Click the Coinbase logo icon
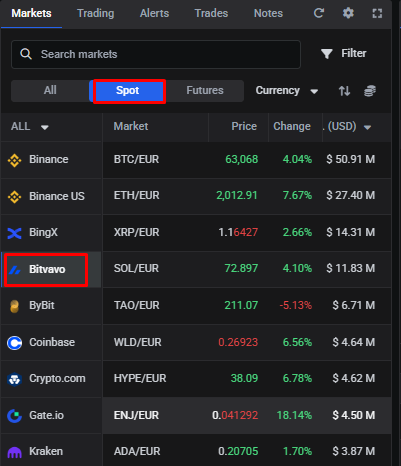 [x=14, y=343]
